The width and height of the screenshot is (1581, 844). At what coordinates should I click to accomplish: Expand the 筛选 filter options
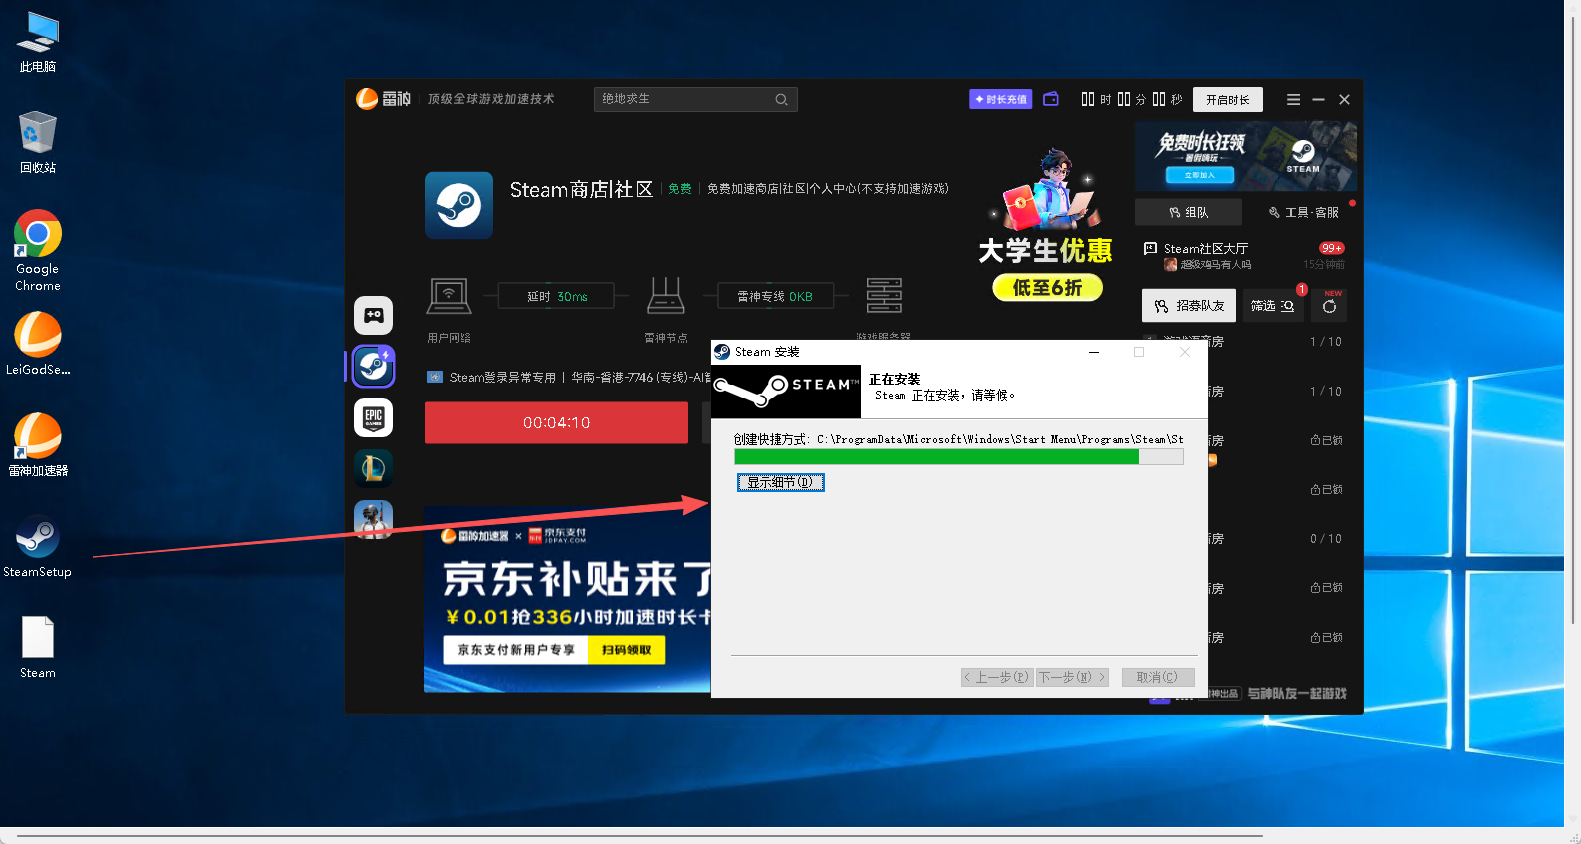(1271, 306)
